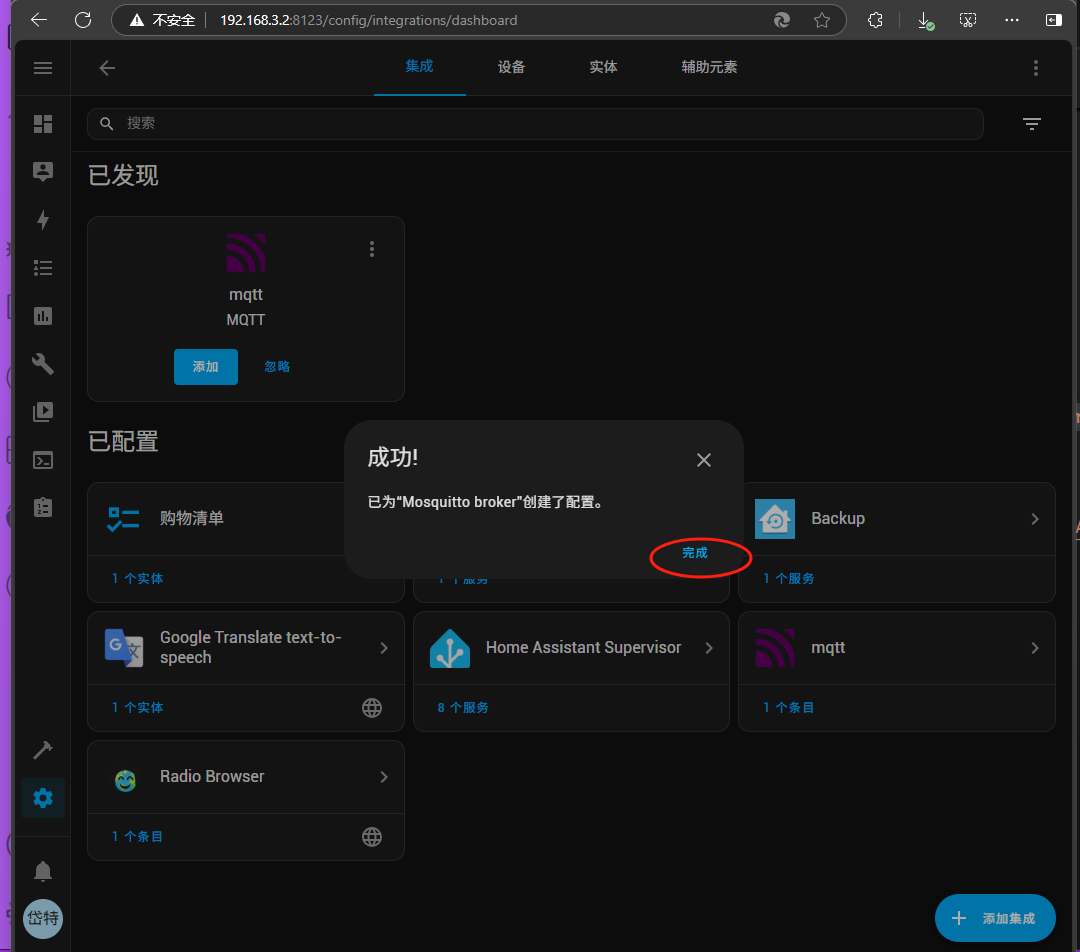The height and width of the screenshot is (952, 1080).
Task: Click the 忽略 link on mqtt card
Action: 277,367
